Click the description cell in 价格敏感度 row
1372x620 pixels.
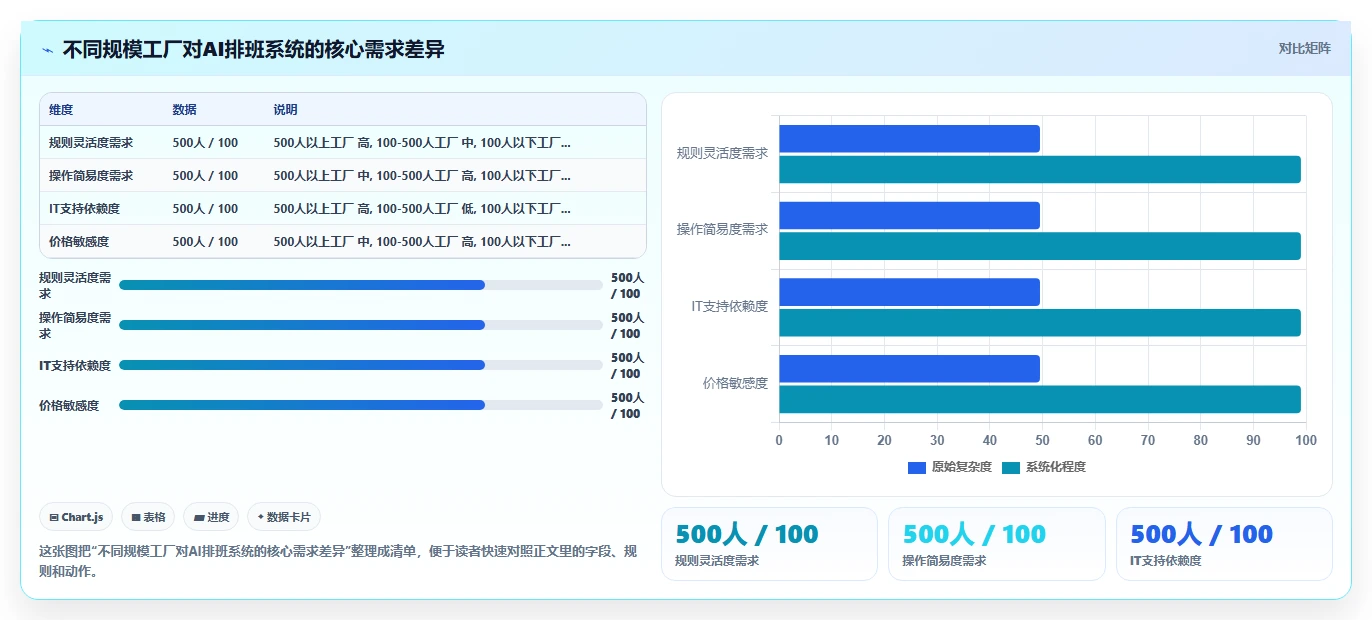click(x=422, y=242)
